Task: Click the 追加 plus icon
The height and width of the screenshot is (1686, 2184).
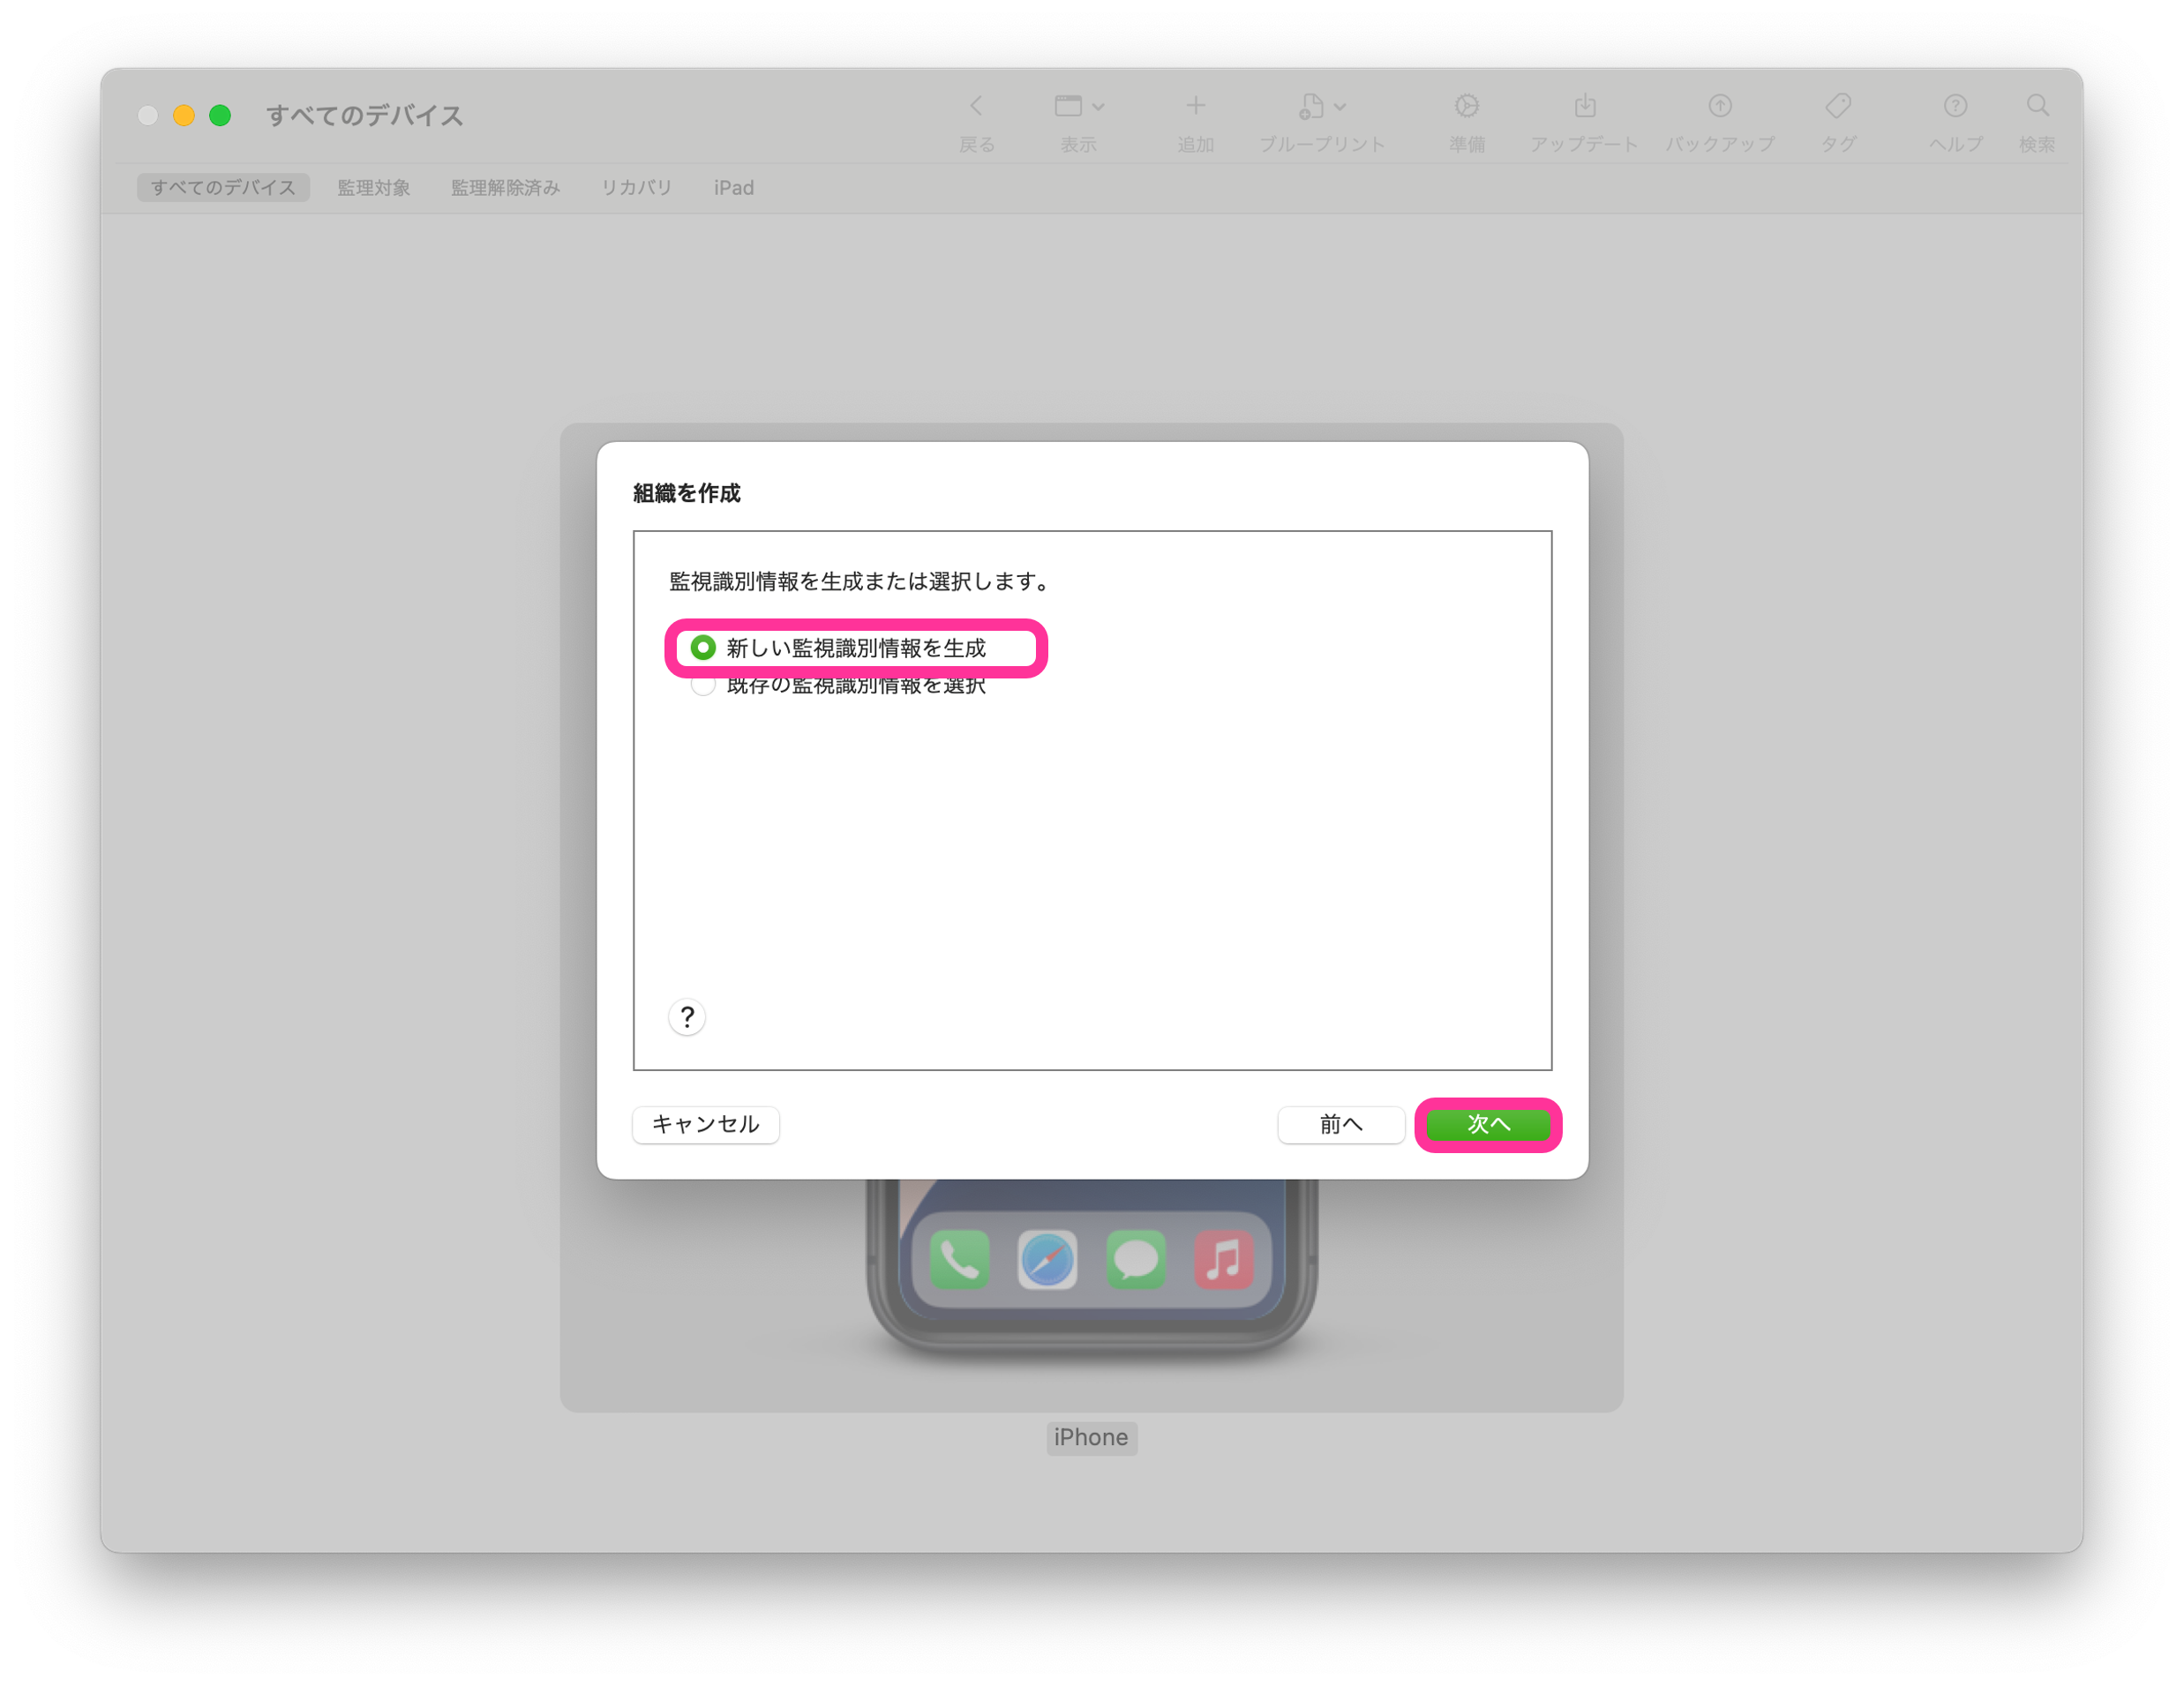Action: (x=1195, y=106)
